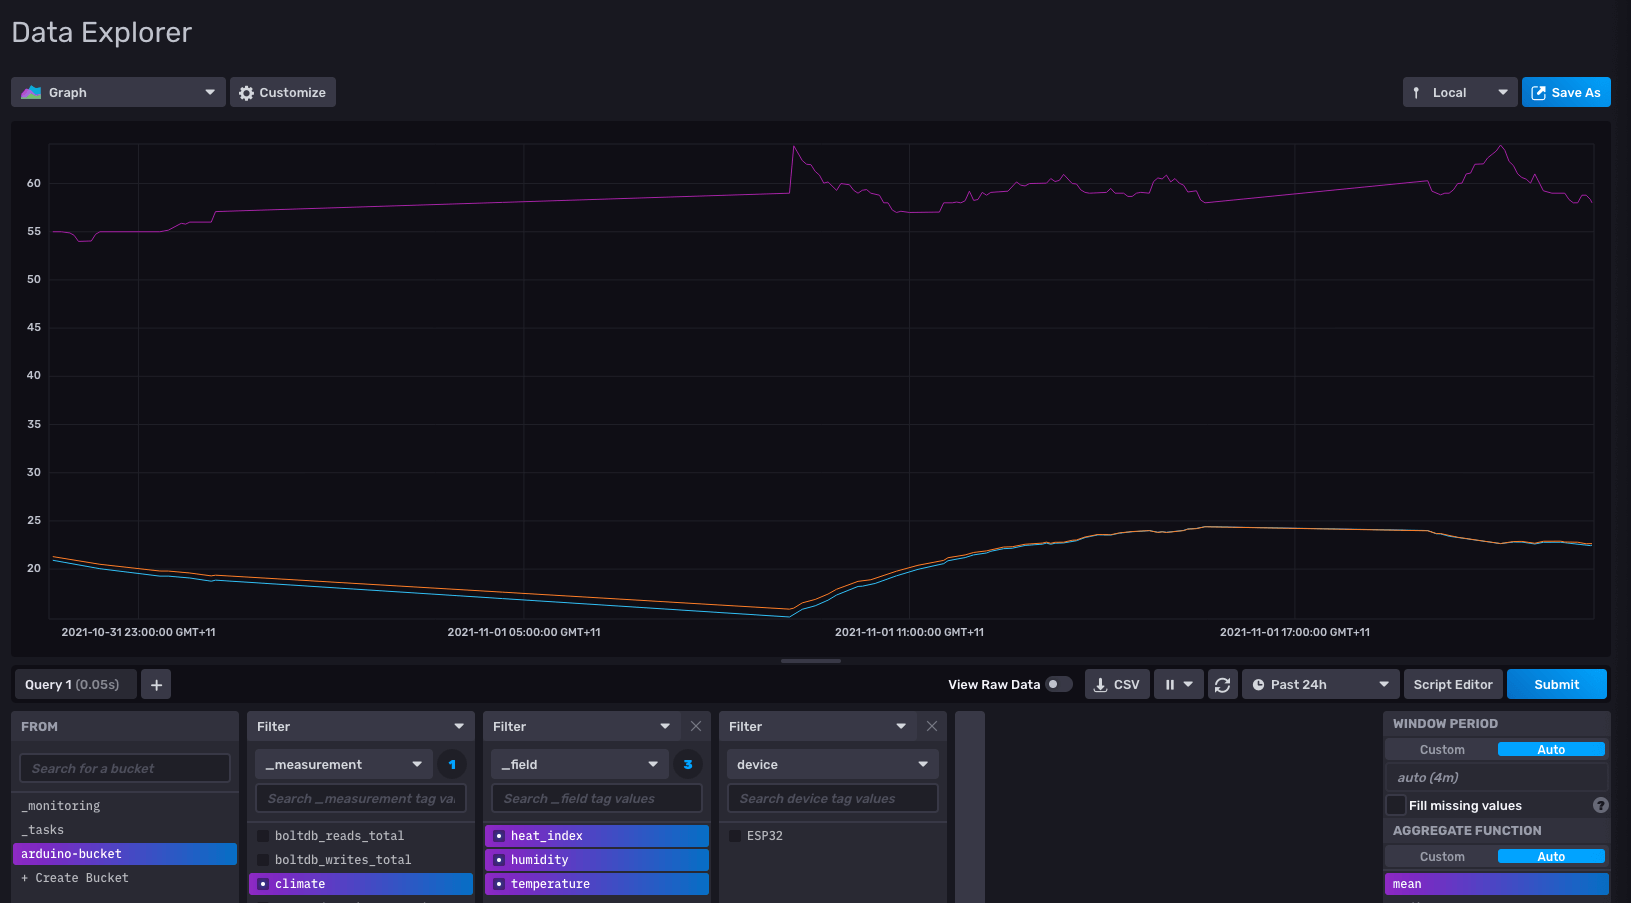Open the Filter type dropdown above the _field key
Screen dimensions: 1631x903
[x=582, y=726]
